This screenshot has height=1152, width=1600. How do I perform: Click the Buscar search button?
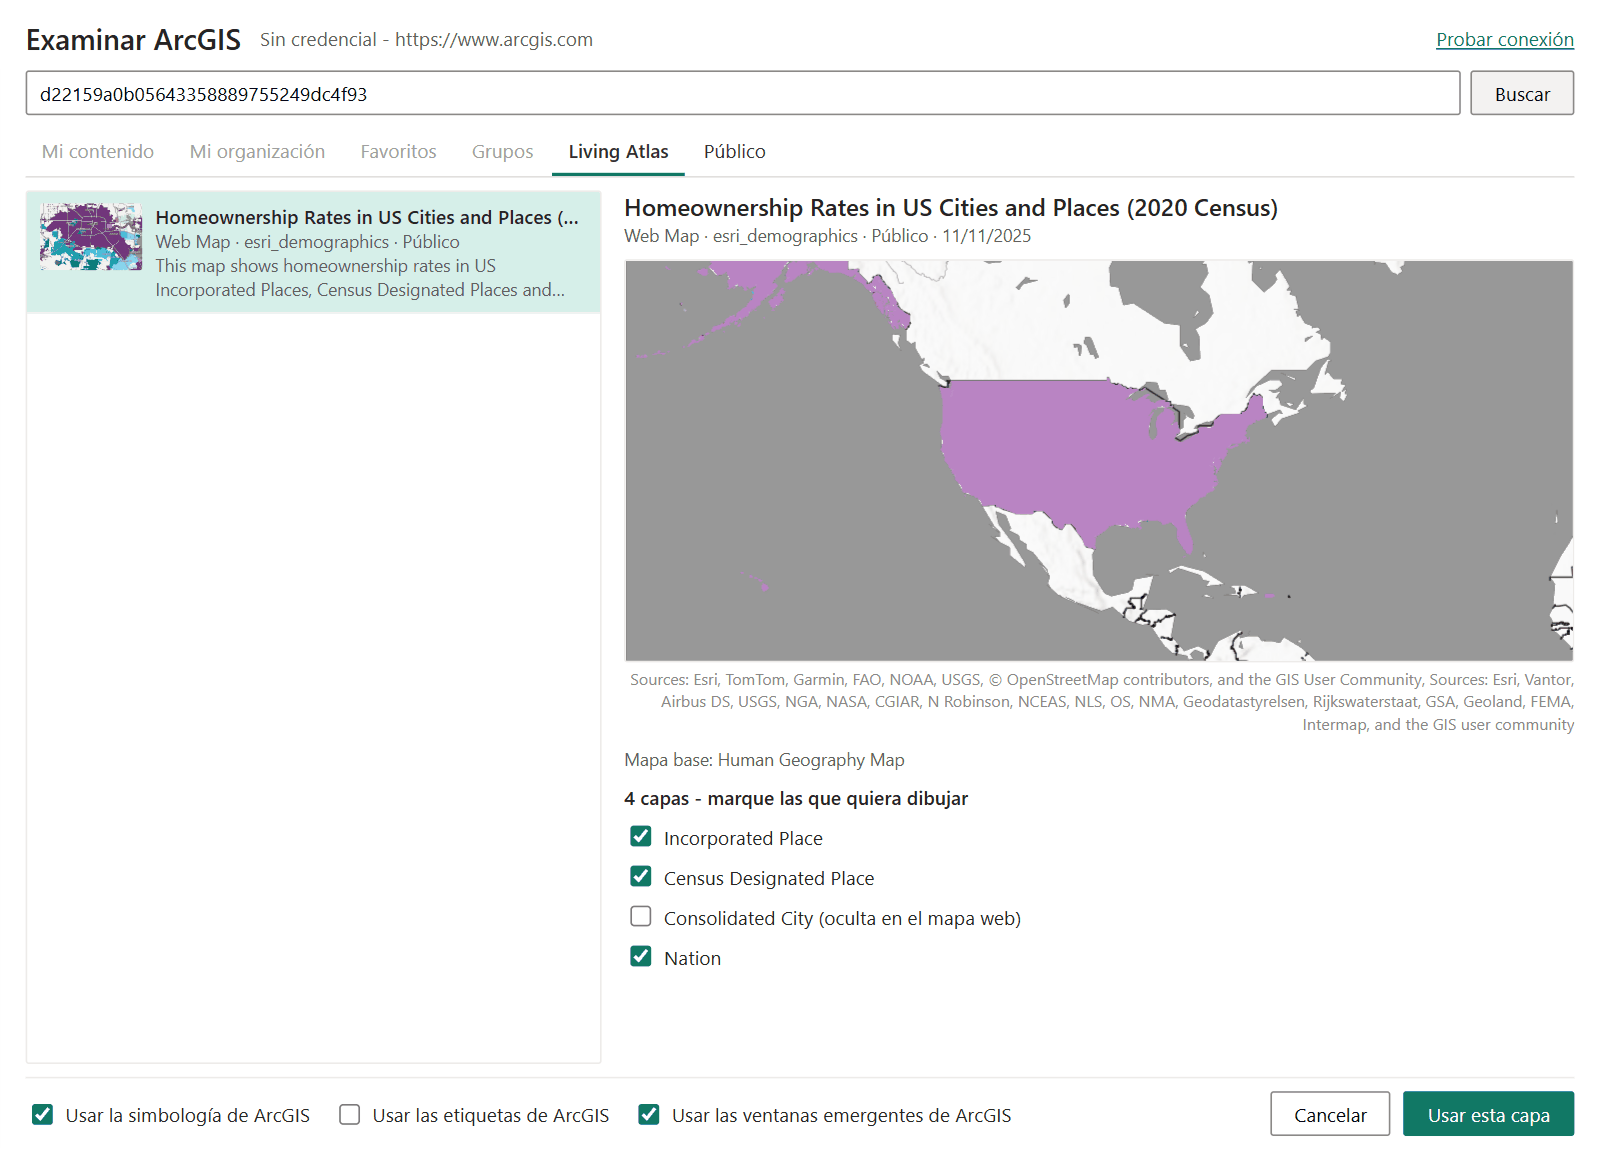[1522, 93]
